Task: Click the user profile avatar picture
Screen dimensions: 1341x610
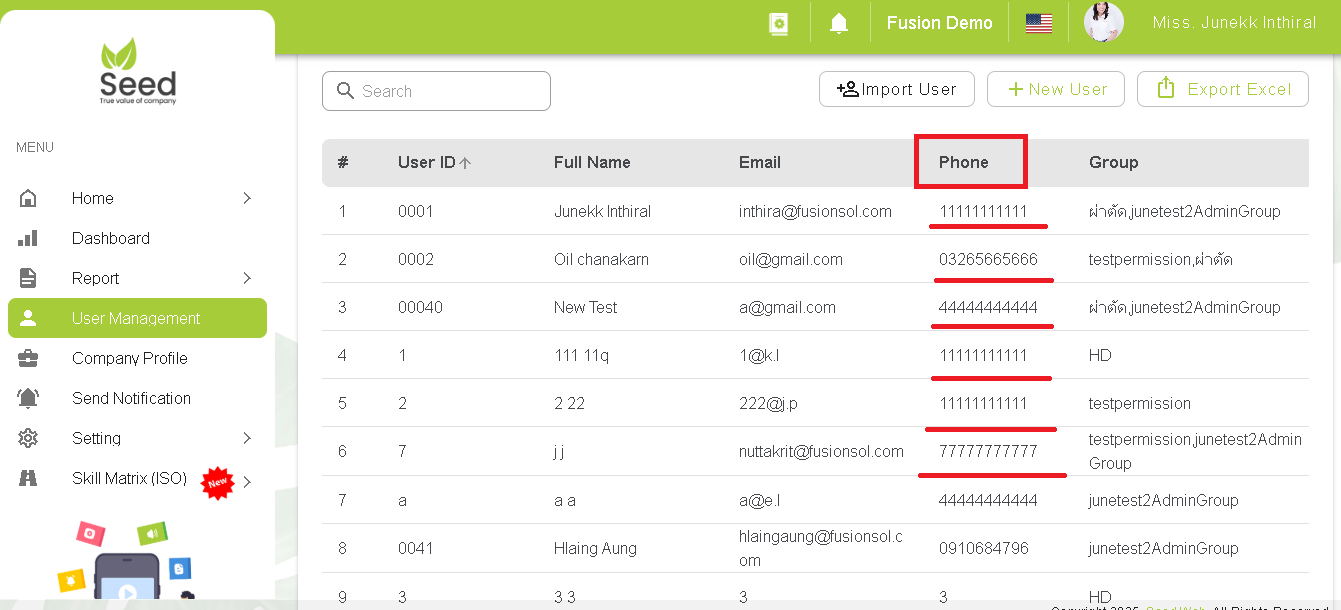Action: click(1104, 22)
